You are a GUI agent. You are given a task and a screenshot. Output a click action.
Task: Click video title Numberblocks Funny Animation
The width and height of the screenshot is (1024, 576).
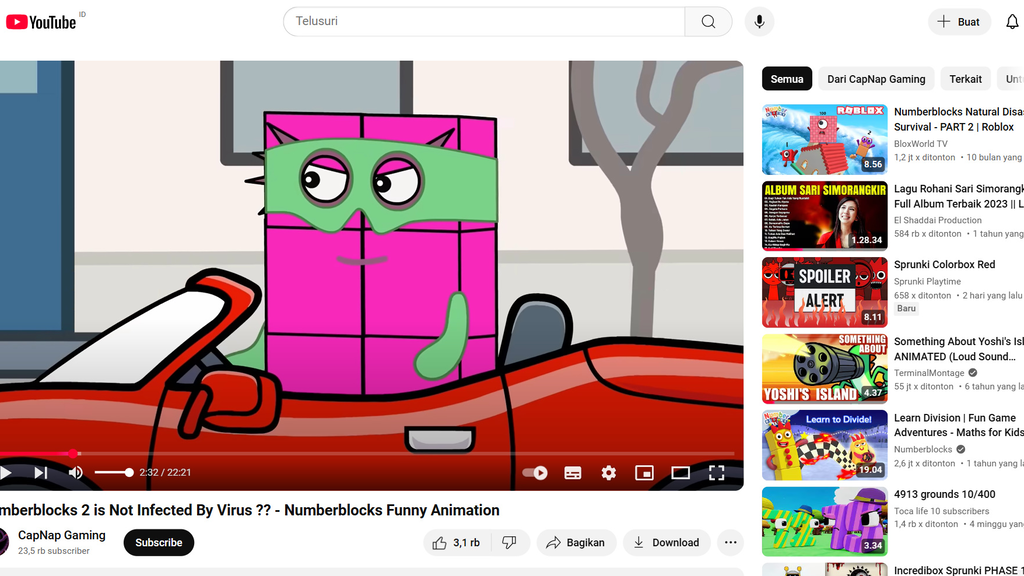point(249,510)
